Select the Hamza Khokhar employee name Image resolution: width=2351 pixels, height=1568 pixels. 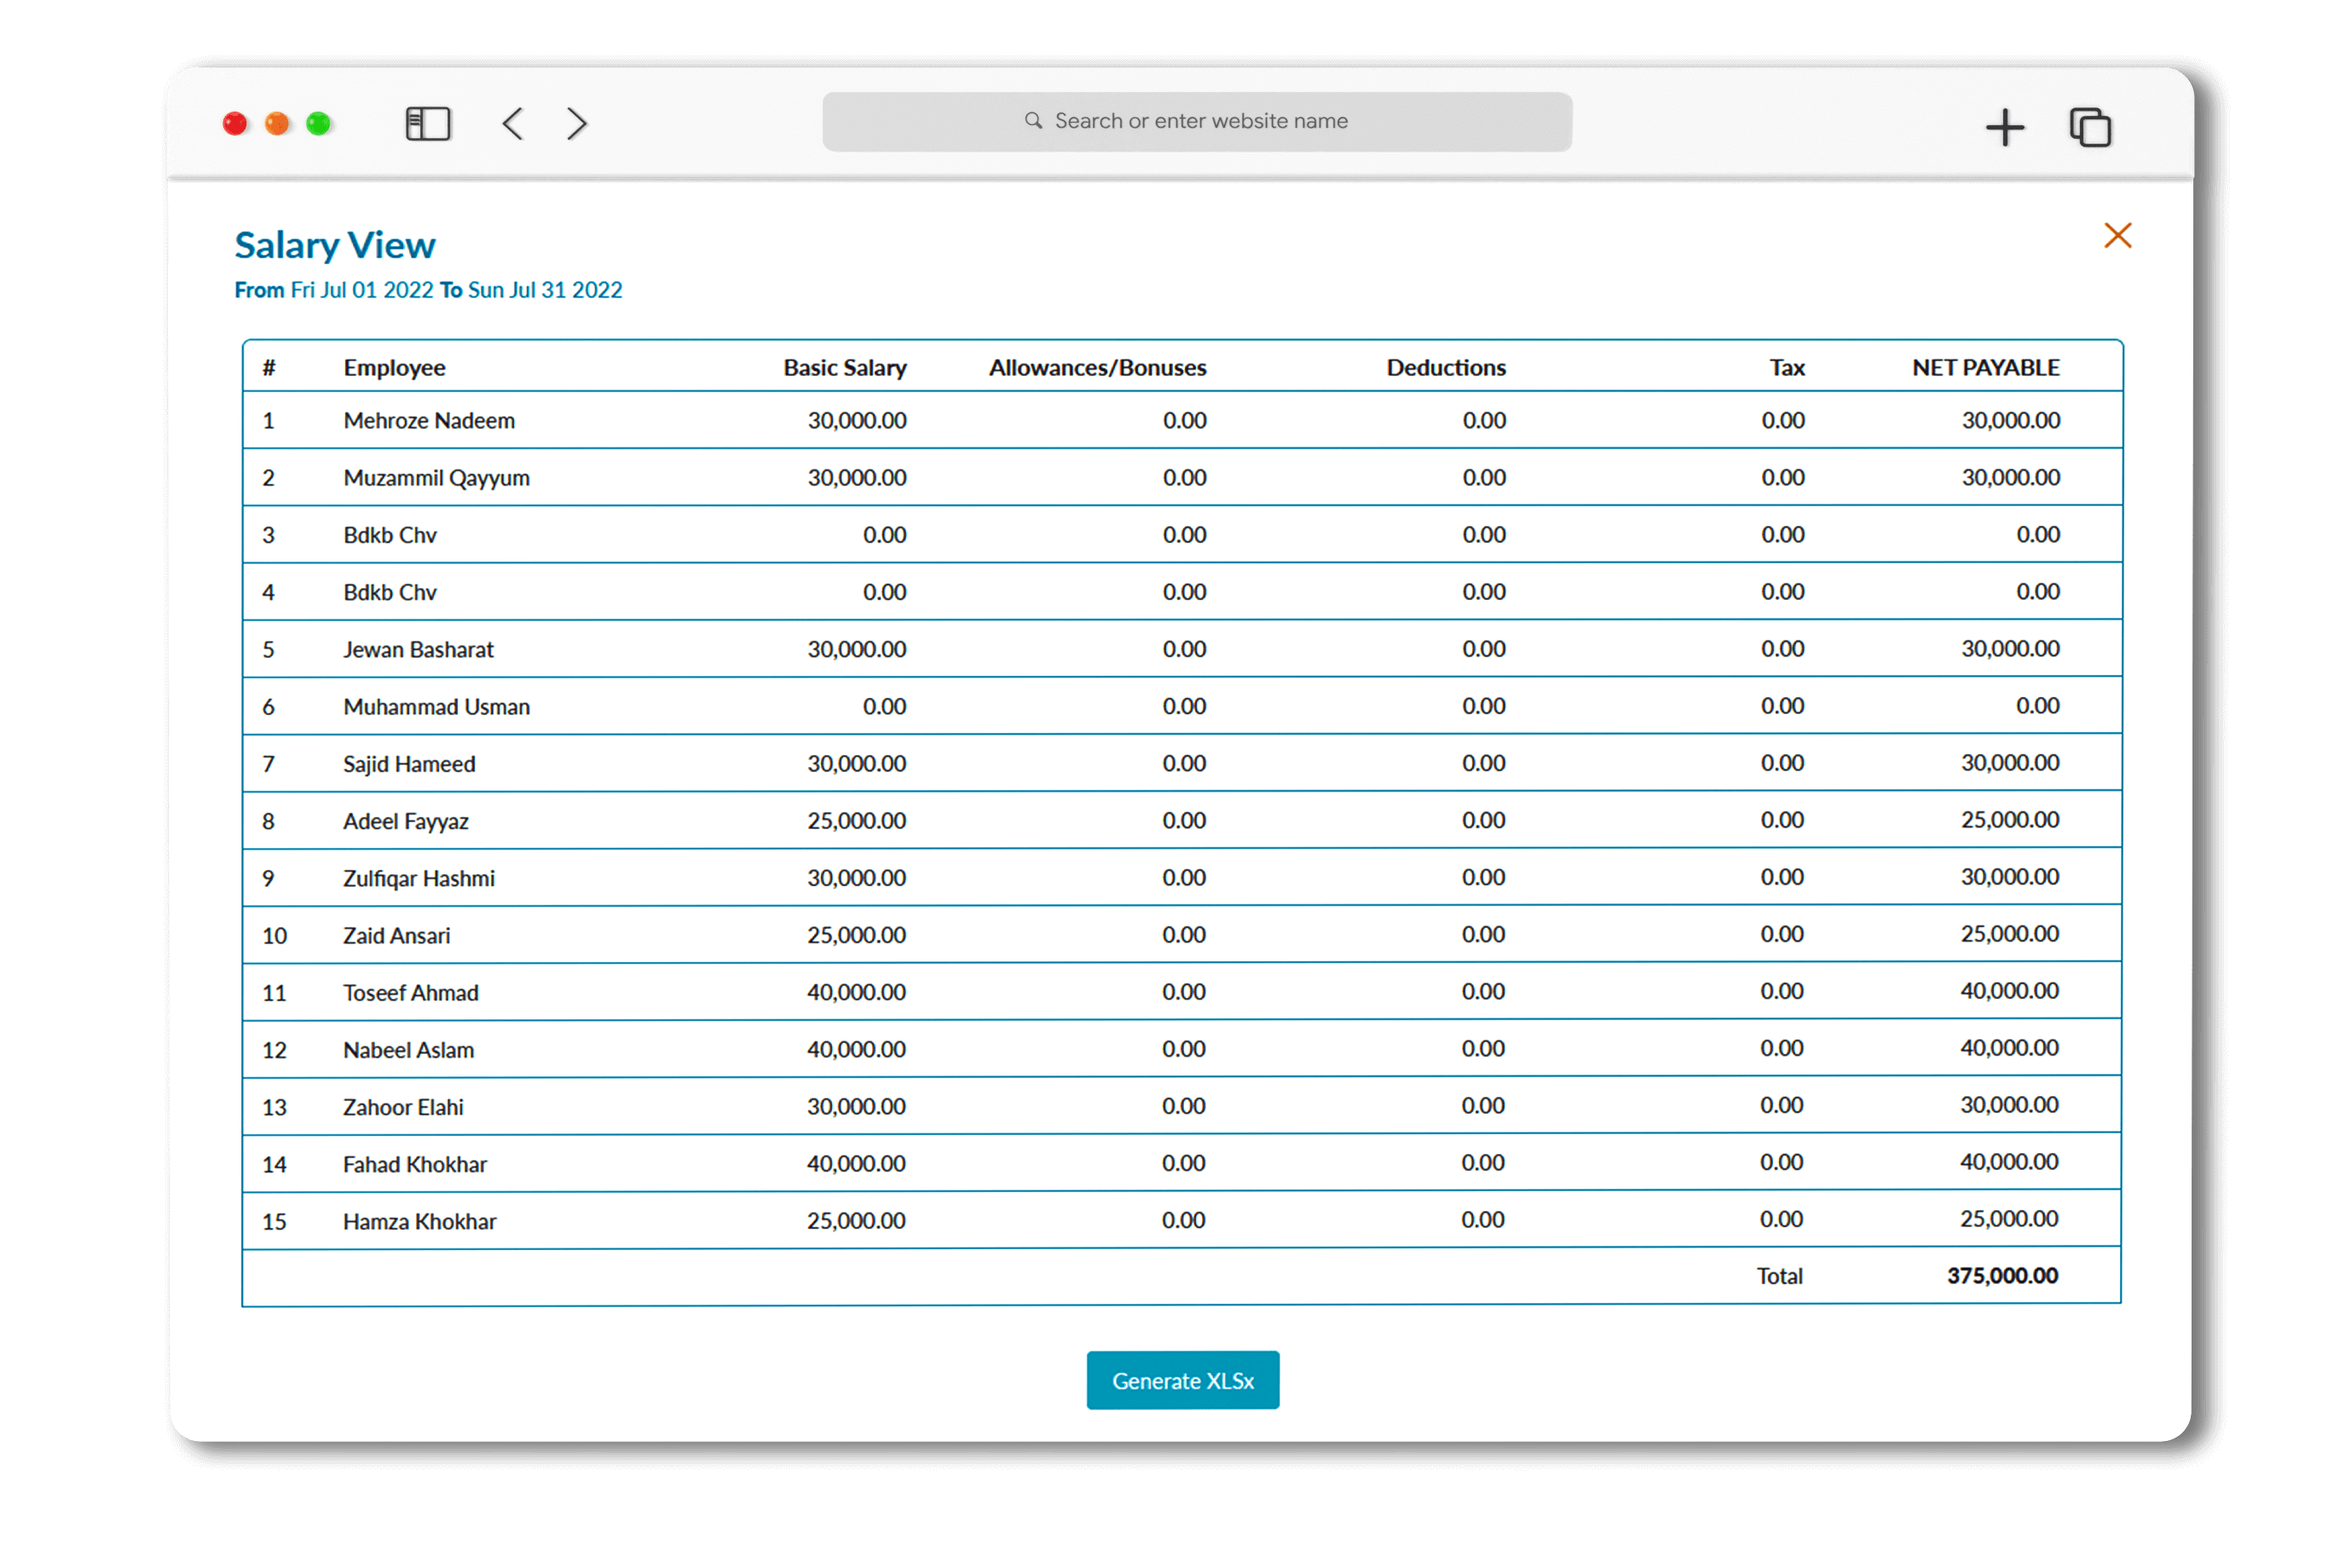click(x=419, y=1221)
